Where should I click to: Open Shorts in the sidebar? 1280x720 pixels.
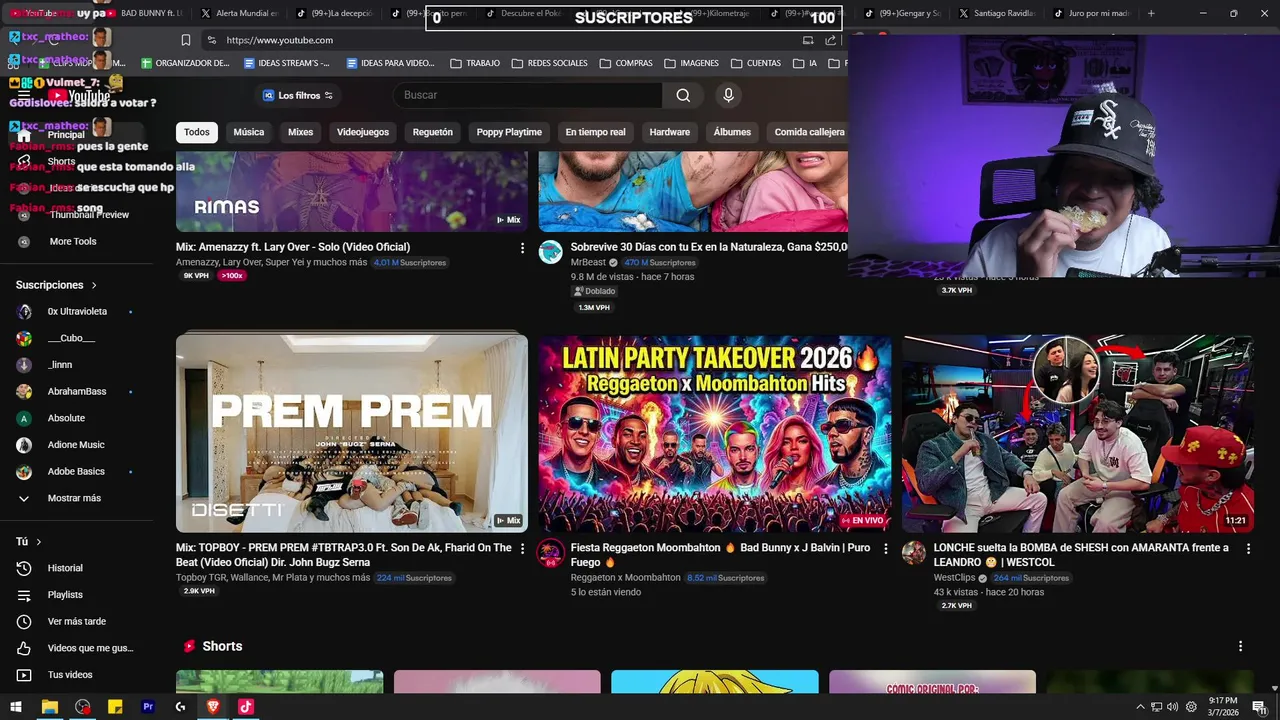click(x=61, y=161)
